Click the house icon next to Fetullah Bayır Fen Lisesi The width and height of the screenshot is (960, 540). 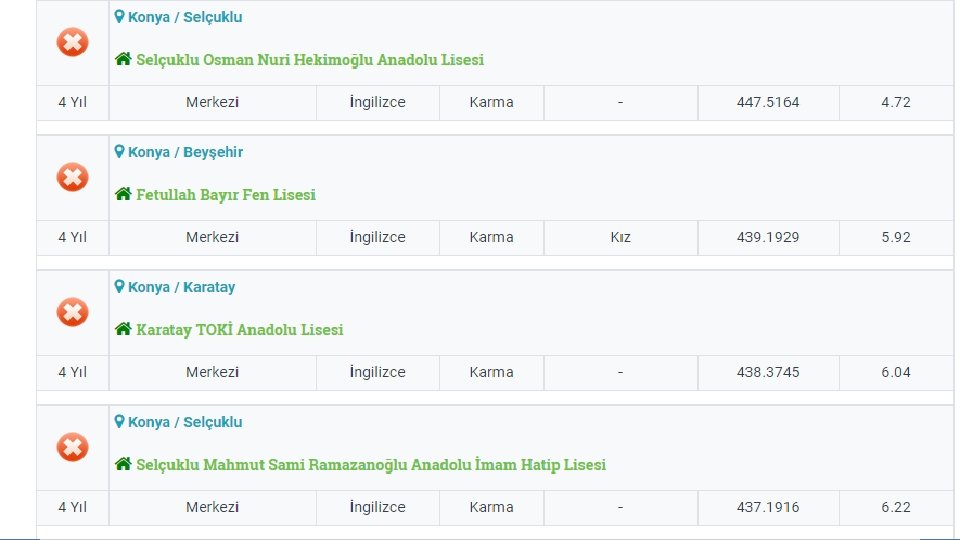click(123, 194)
